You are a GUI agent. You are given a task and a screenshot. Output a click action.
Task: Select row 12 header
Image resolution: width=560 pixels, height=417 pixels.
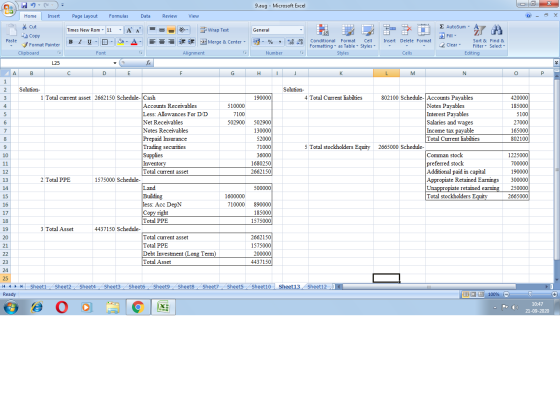pos(5,172)
